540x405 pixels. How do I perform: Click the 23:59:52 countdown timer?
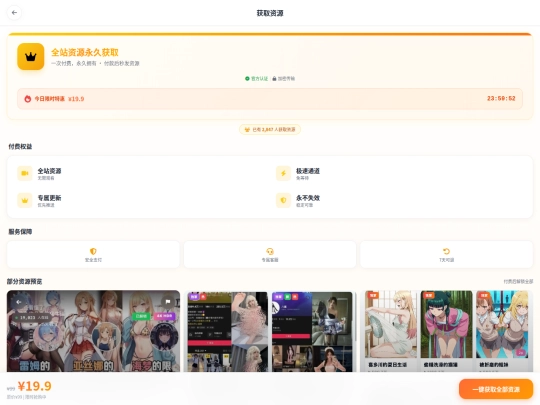pyautogui.click(x=501, y=98)
